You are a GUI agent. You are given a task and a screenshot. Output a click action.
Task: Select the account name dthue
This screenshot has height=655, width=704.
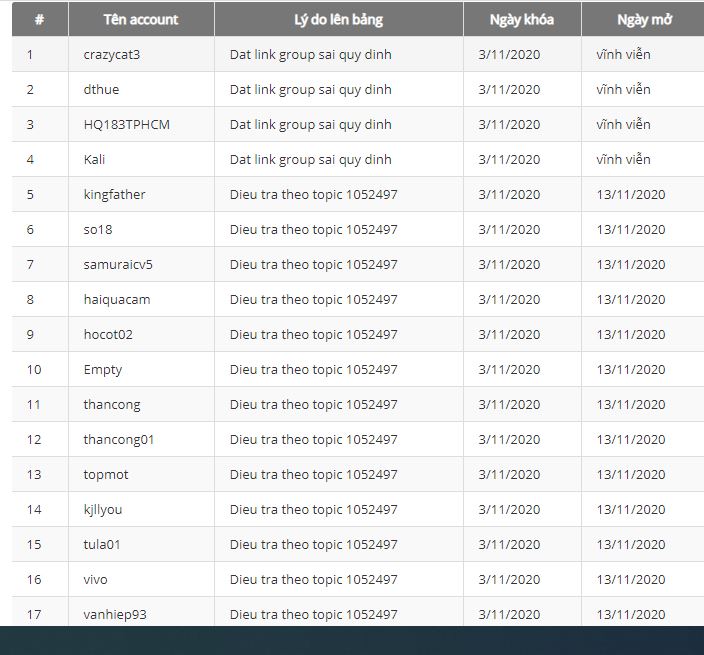[x=101, y=89]
